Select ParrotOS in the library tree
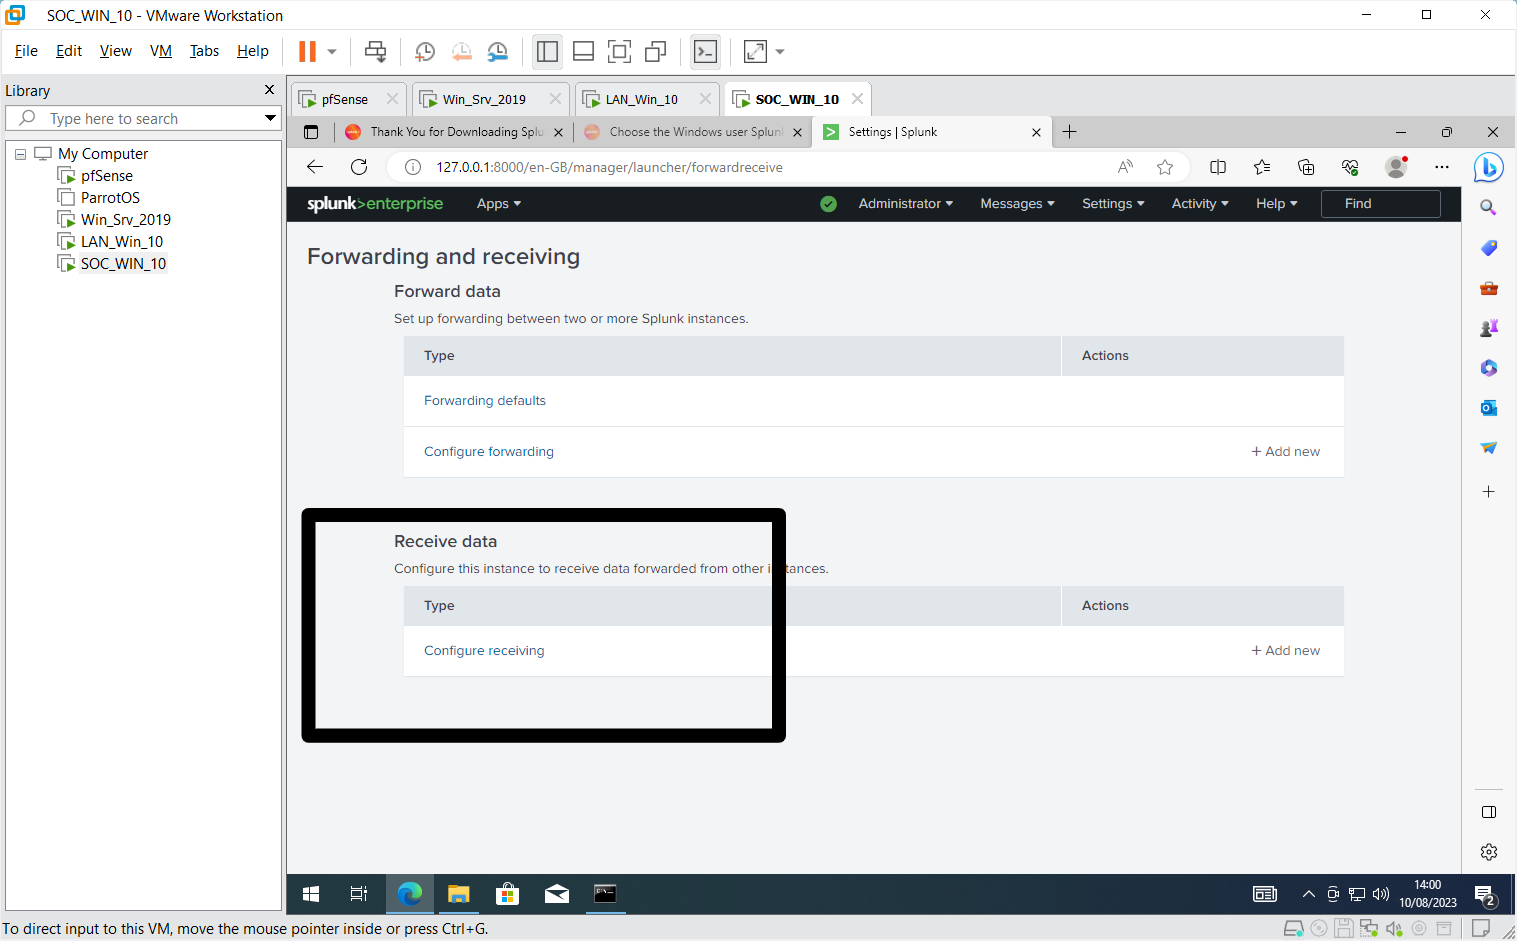Image resolution: width=1517 pixels, height=941 pixels. [110, 198]
